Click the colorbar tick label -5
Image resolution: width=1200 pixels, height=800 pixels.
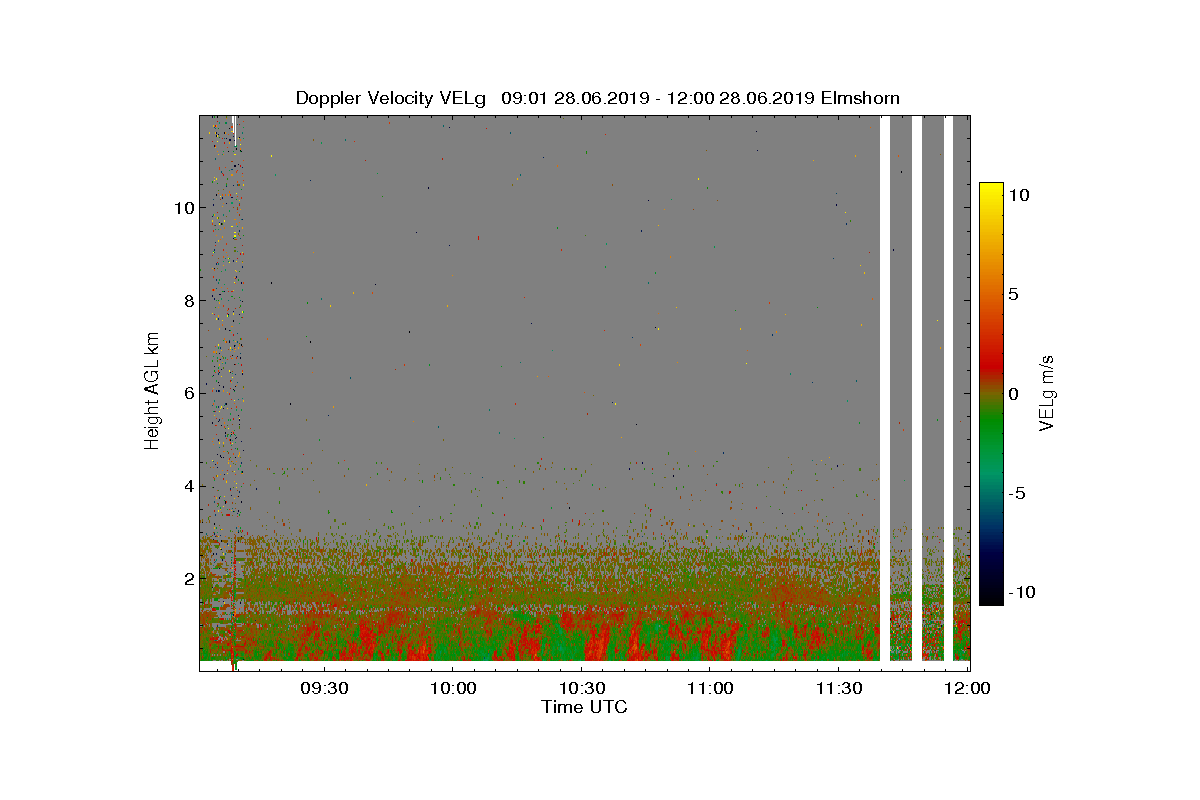(x=1016, y=493)
